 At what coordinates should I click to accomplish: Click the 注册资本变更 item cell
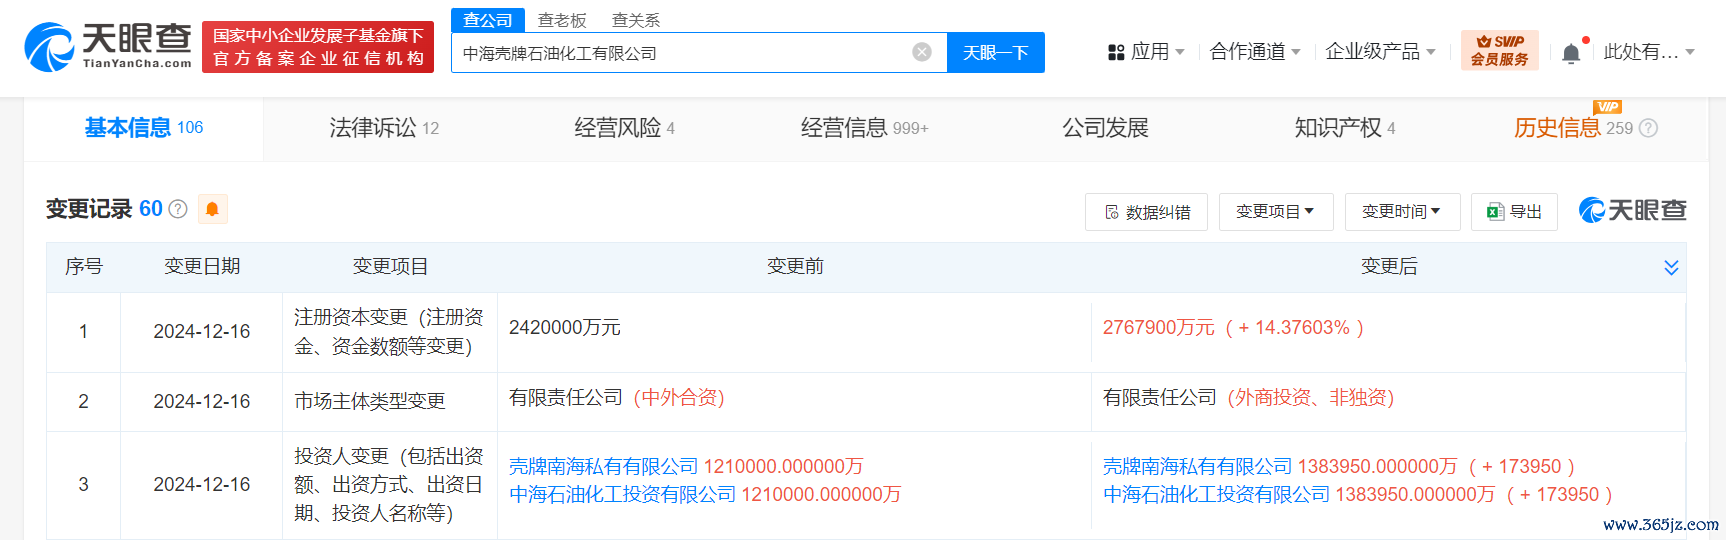pyautogui.click(x=389, y=331)
